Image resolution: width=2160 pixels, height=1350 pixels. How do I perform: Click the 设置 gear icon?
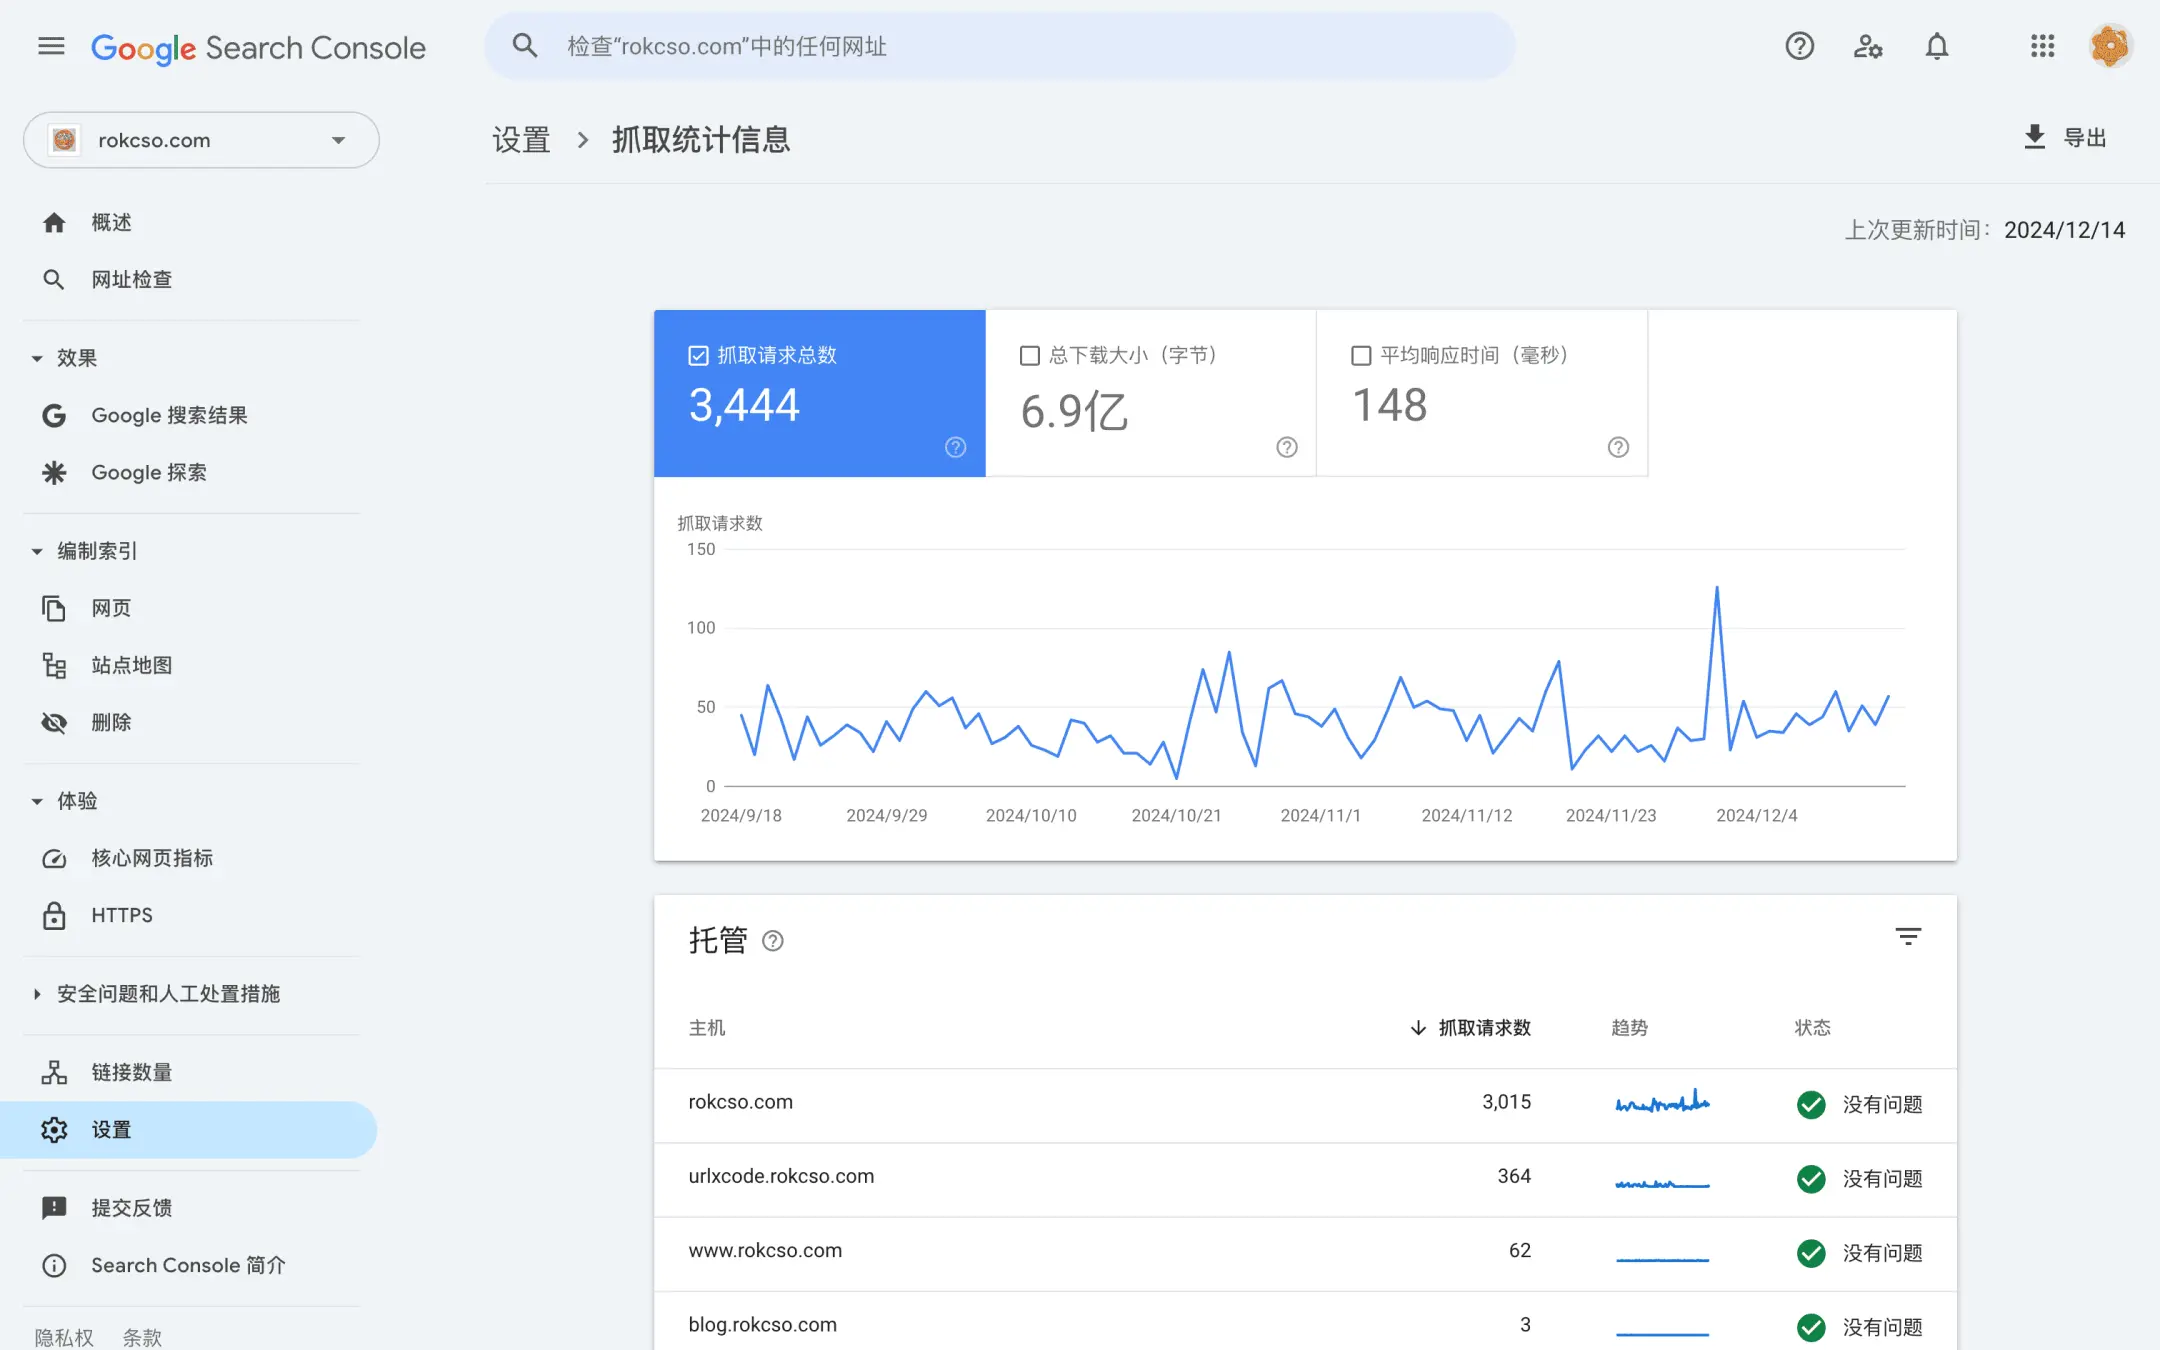pos(54,1129)
